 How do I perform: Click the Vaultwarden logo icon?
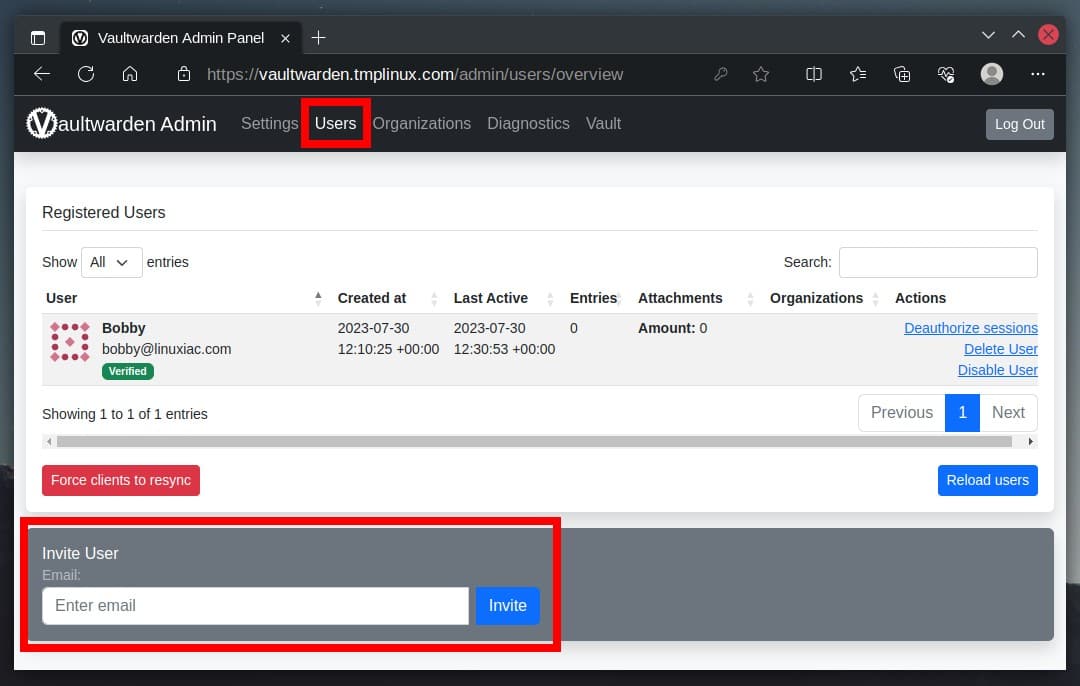click(40, 123)
